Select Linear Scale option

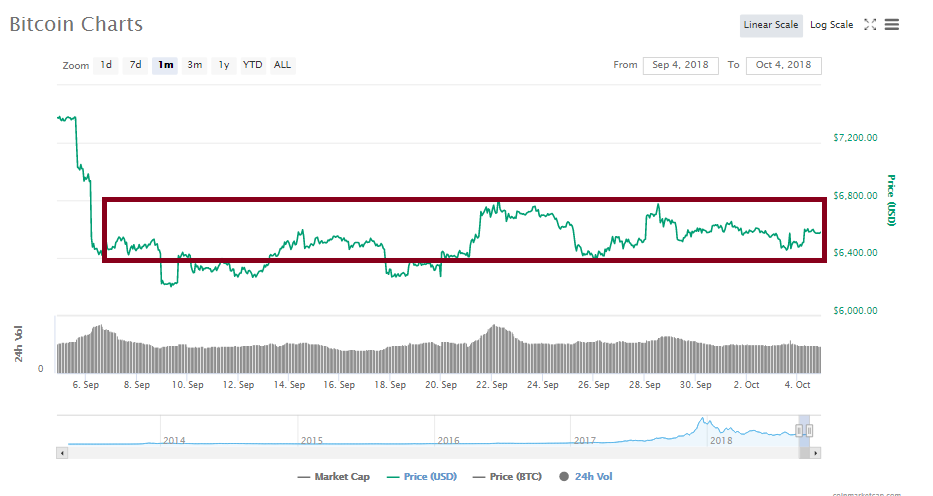[770, 25]
